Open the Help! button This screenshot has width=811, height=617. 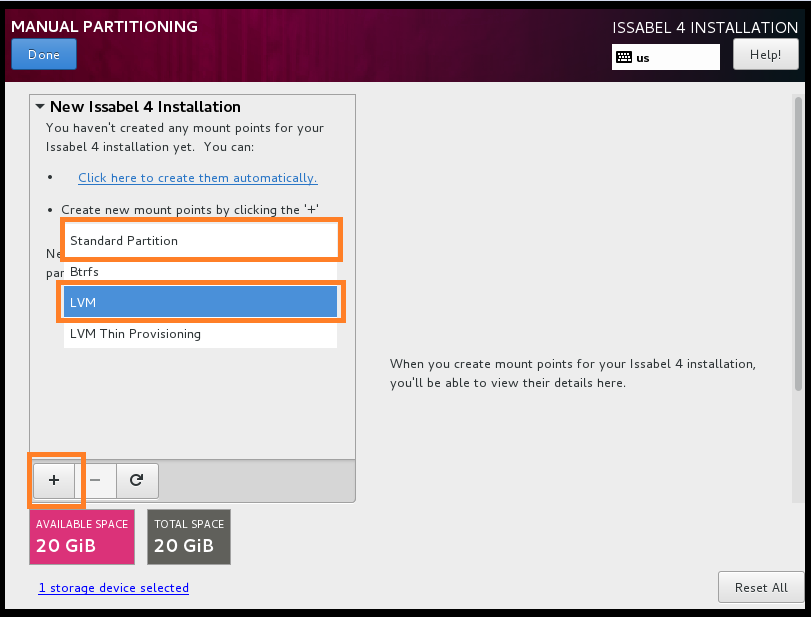click(x=765, y=54)
